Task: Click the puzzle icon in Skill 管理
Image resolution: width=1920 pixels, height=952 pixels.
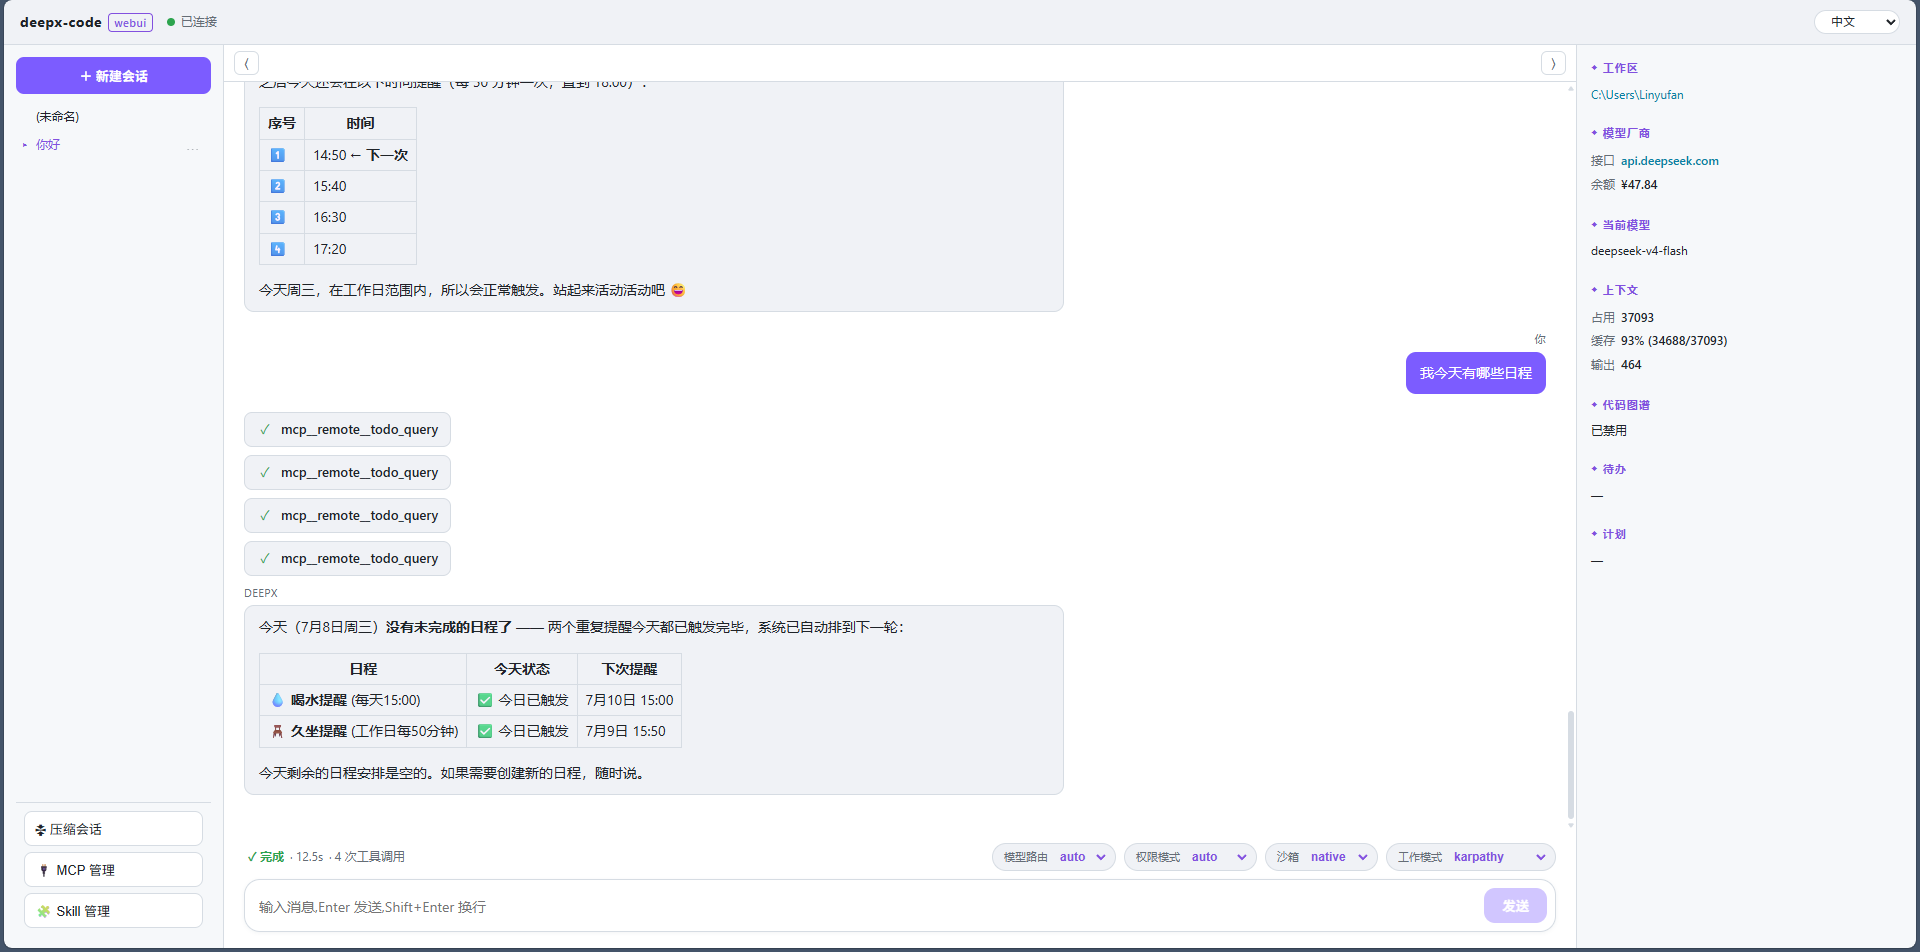Action: point(44,912)
